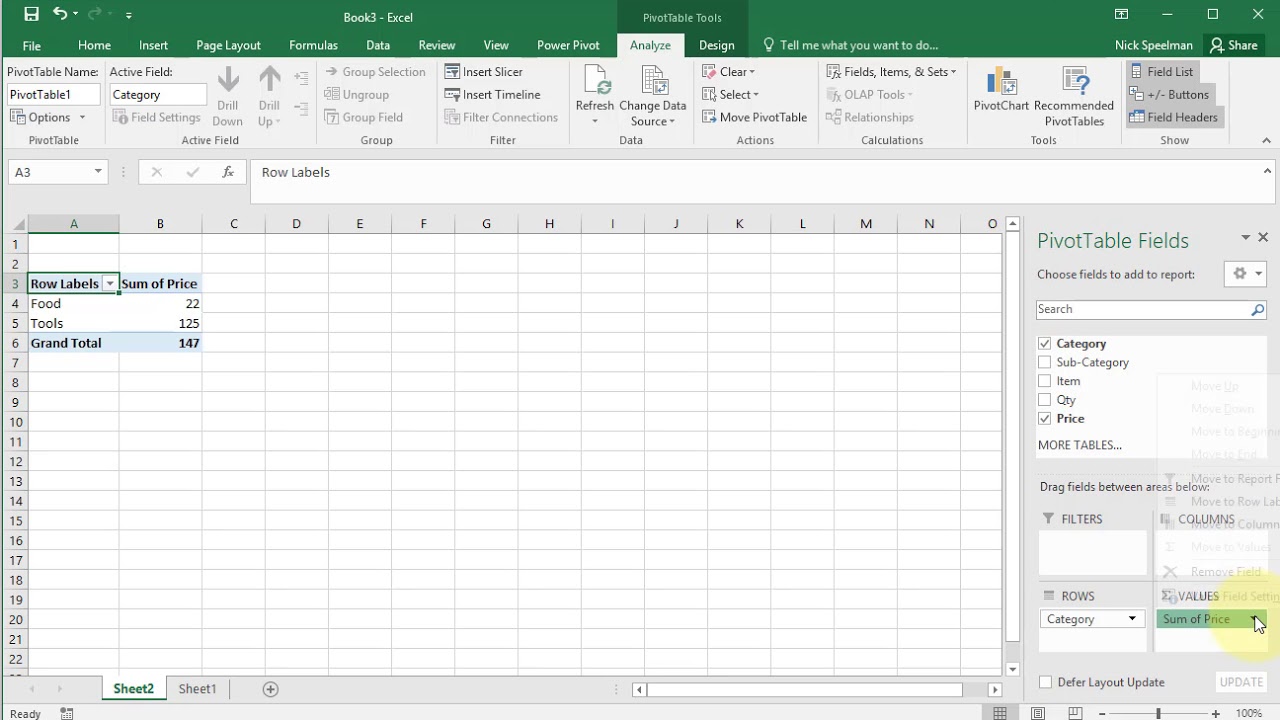Switch to Page Layout view in status bar
Screen dimensions: 1280x720
point(1038,714)
